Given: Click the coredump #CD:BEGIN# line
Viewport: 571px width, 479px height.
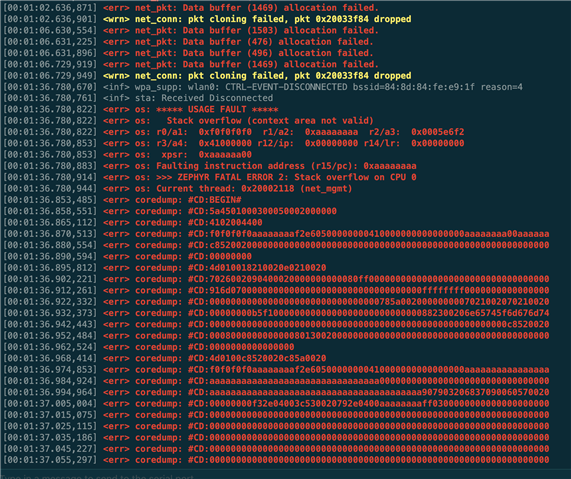Looking at the screenshot, I should click(x=122, y=200).
